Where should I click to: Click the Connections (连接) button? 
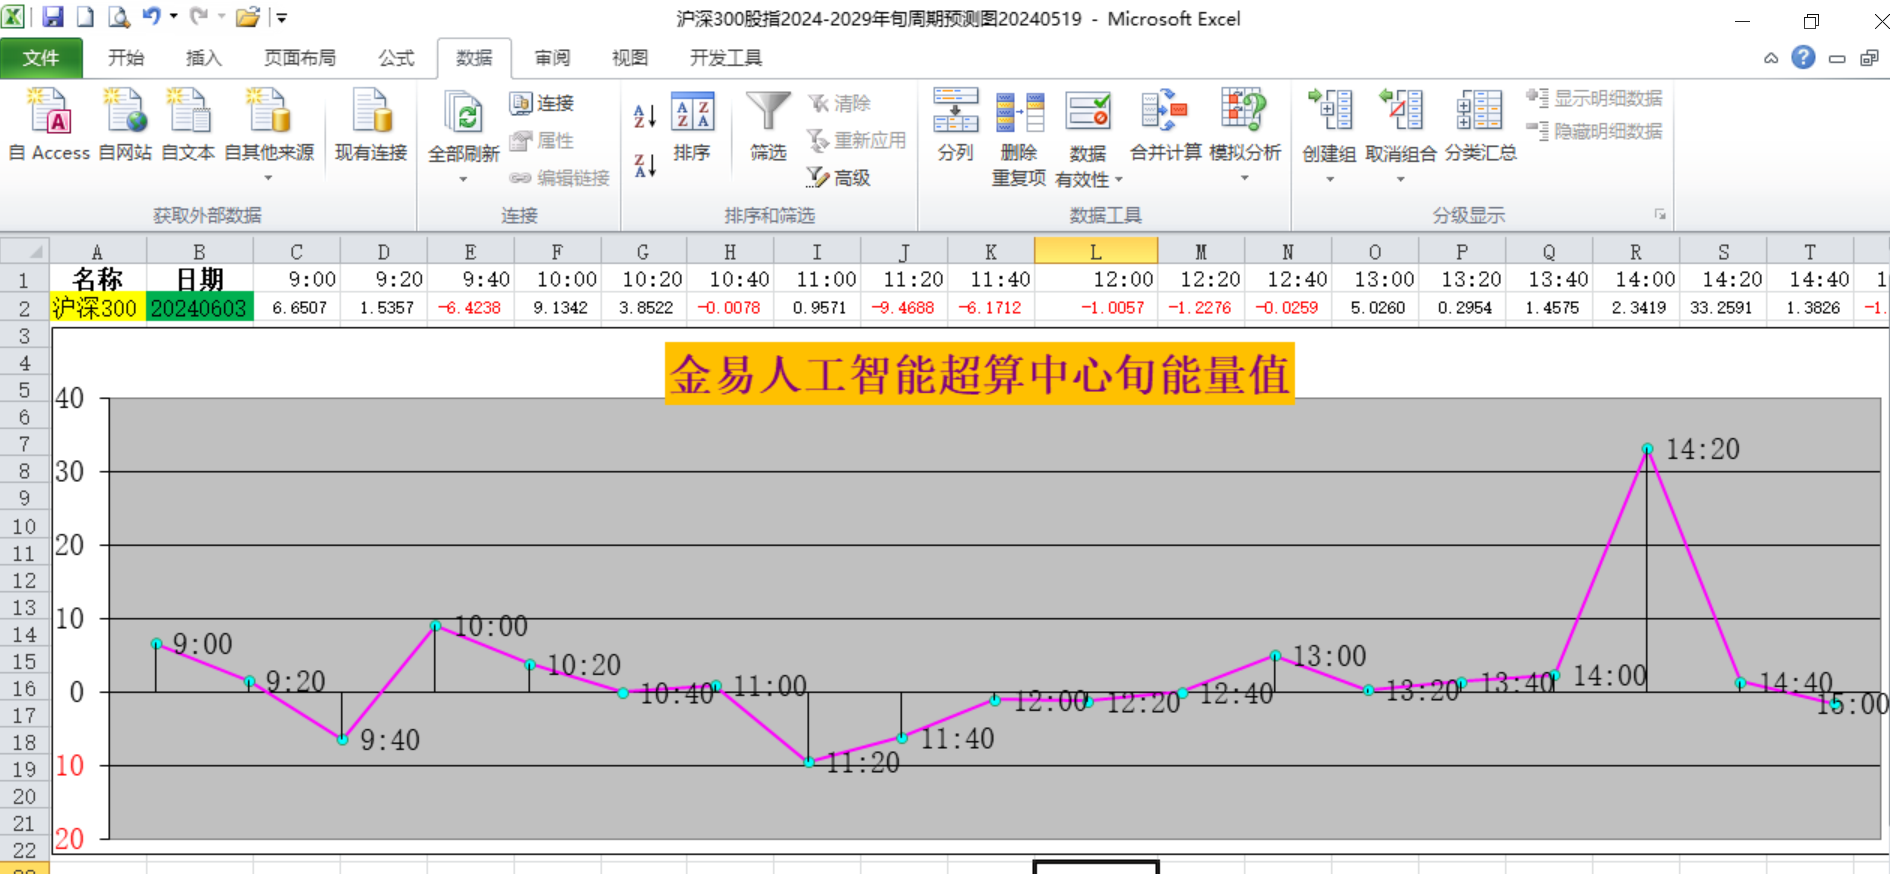coord(542,103)
